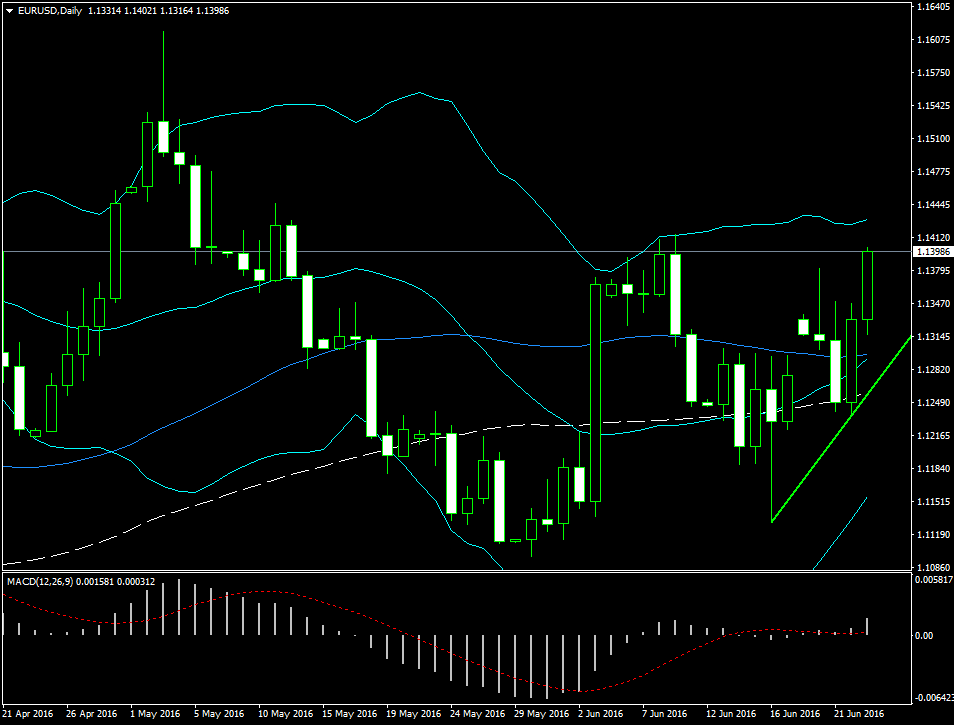Click the 19 May 2016 date label
The height and width of the screenshot is (725, 954).
pos(413,714)
